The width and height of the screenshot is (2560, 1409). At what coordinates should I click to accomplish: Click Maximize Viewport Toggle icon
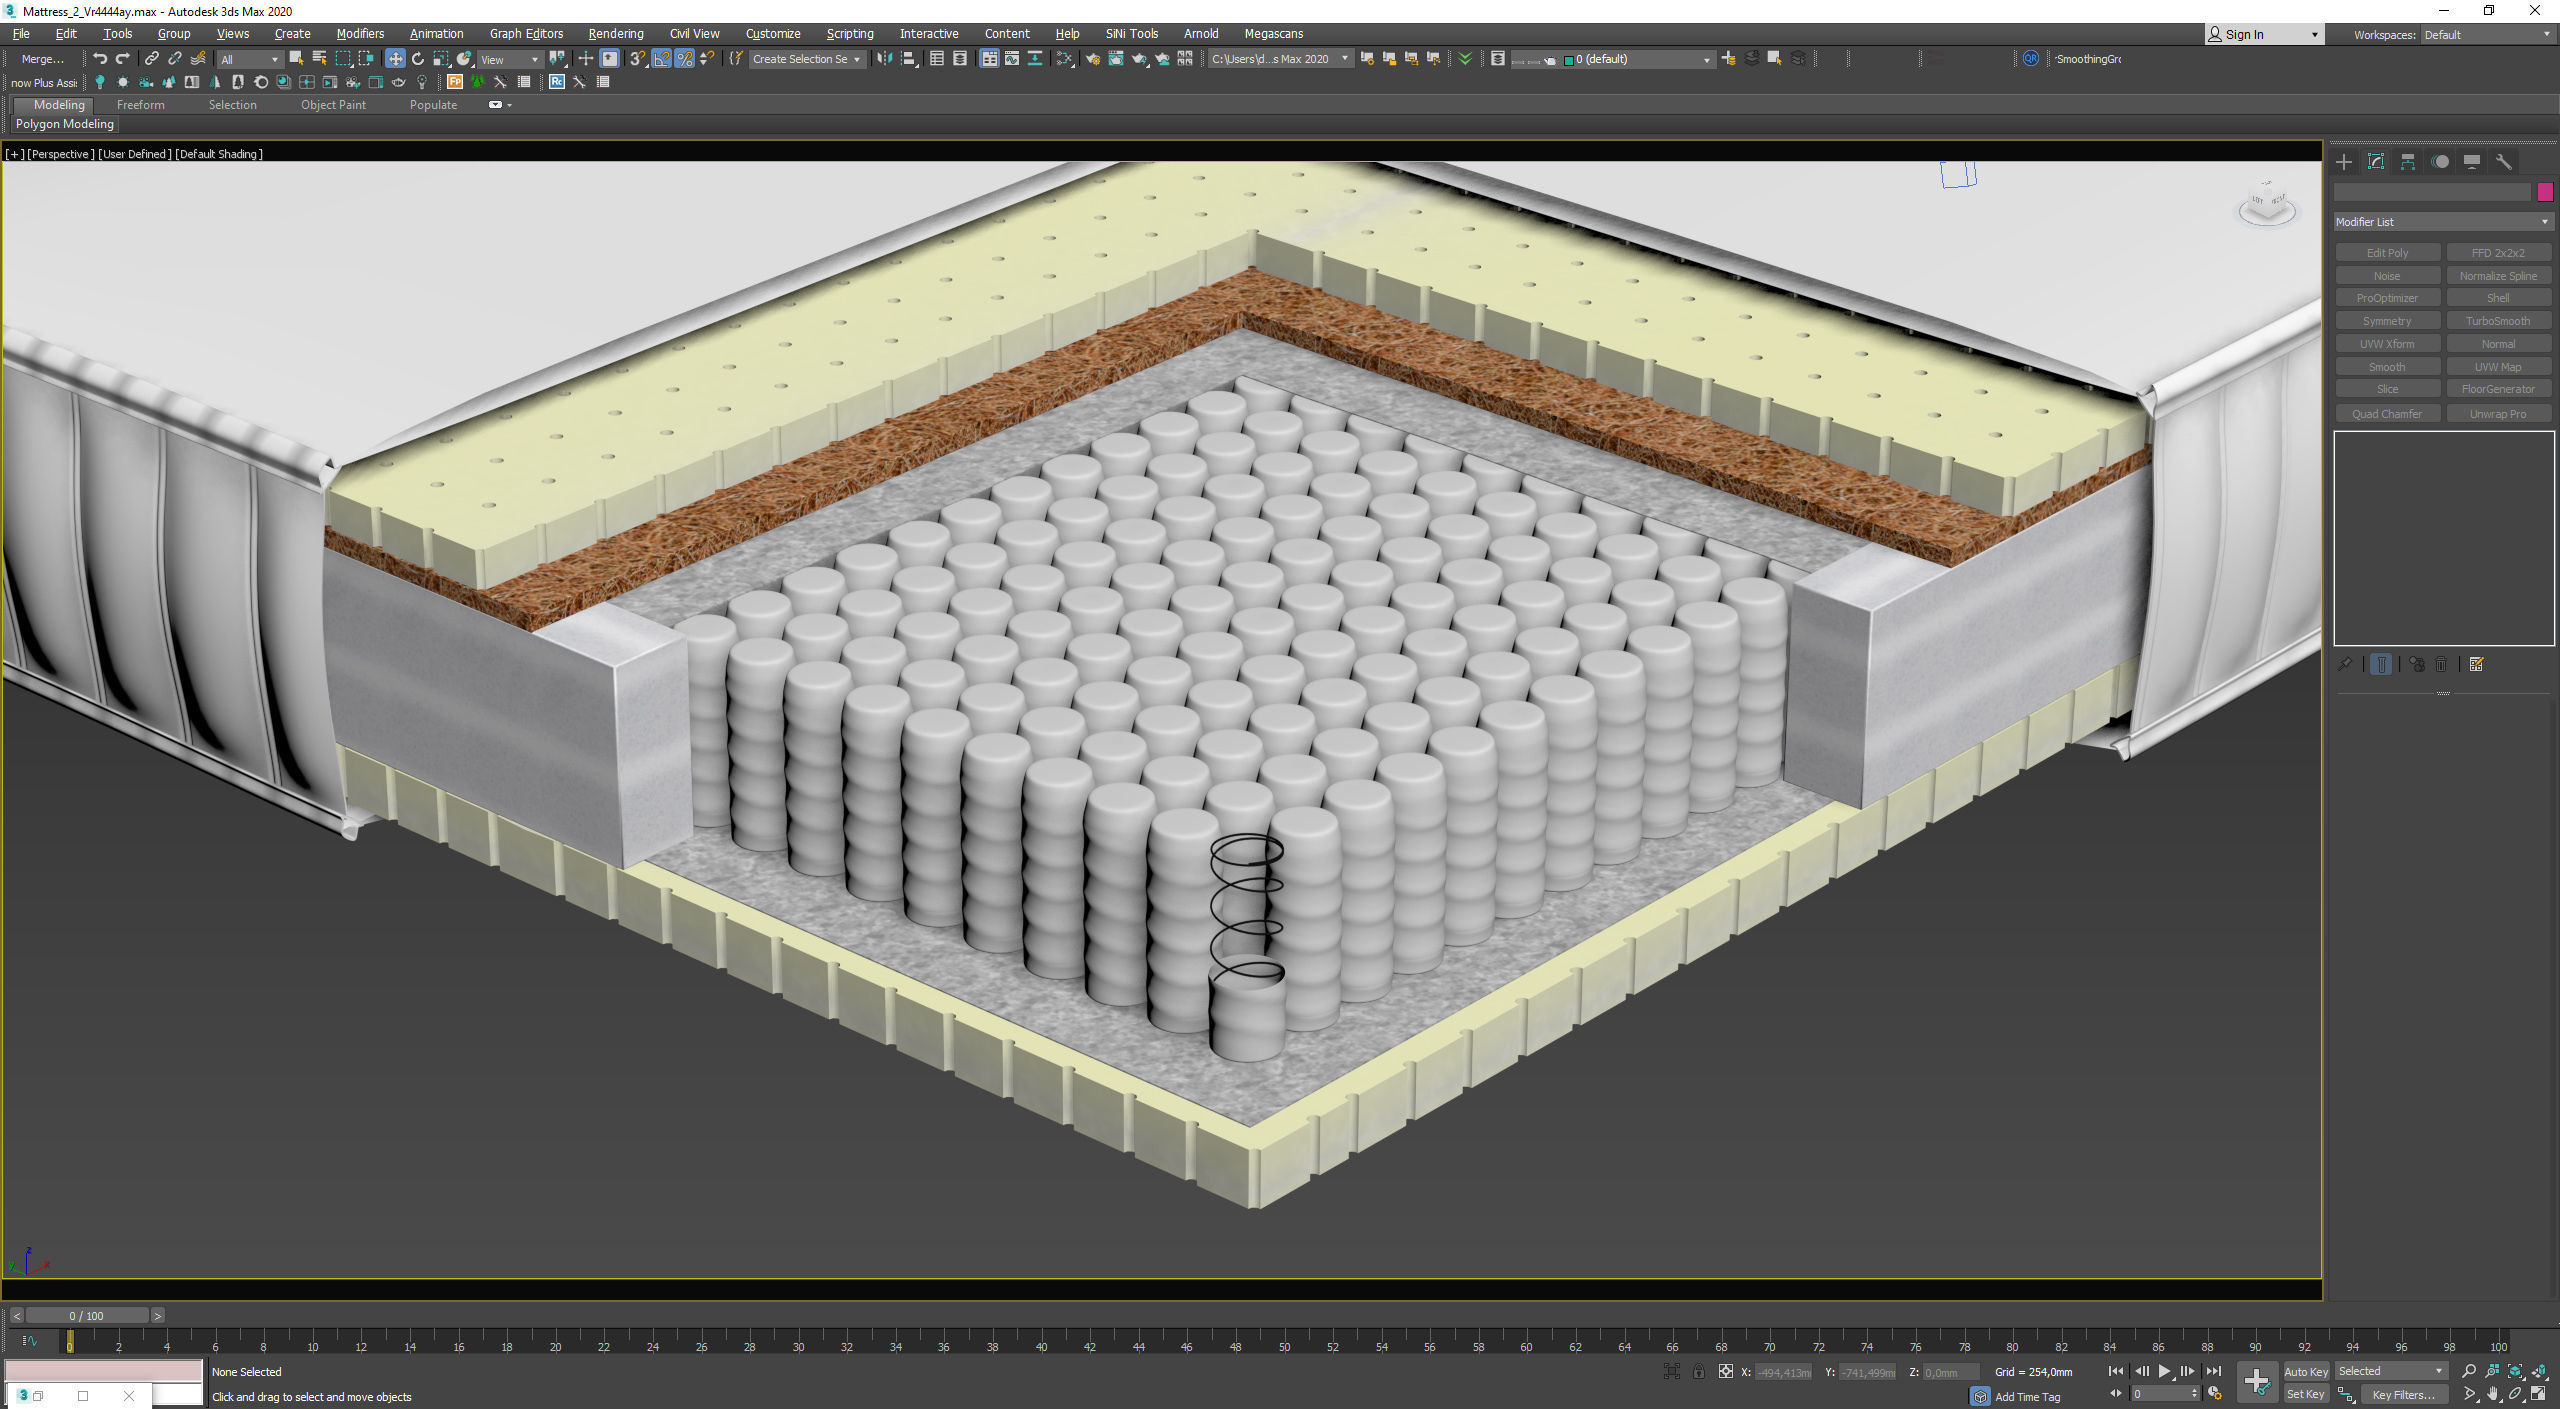pos(2539,1394)
